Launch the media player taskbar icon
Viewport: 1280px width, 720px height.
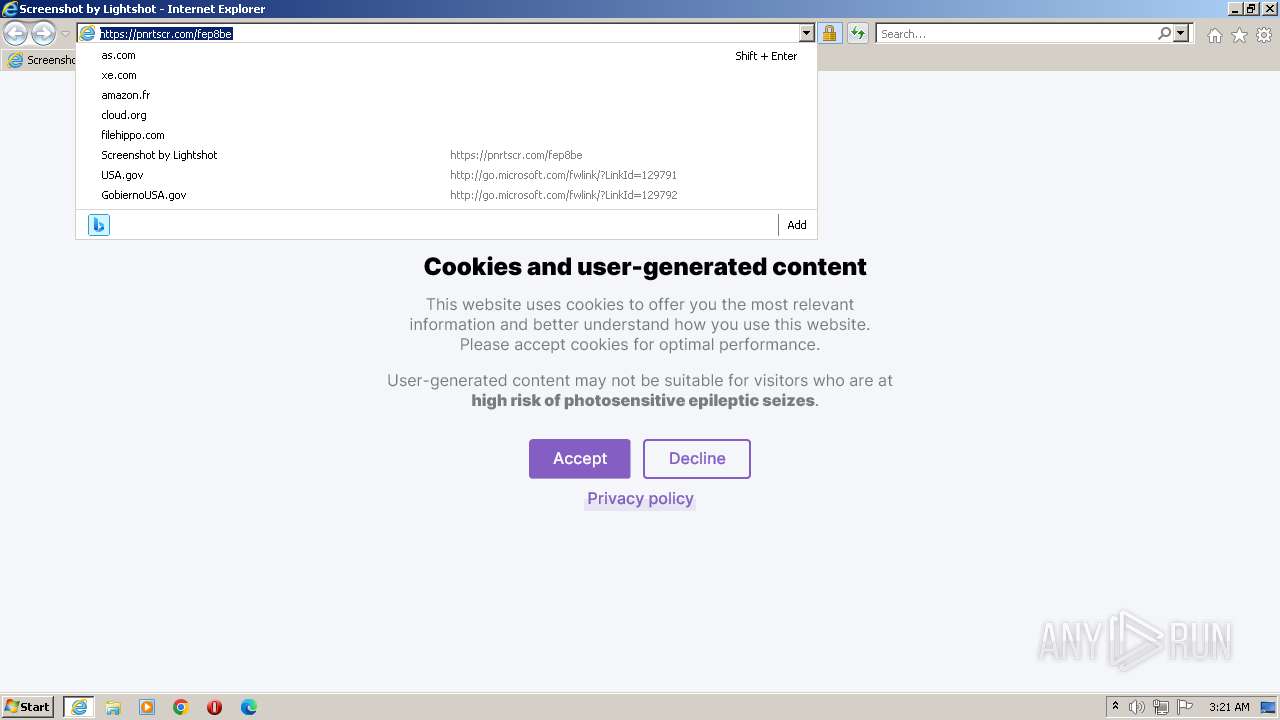(x=147, y=707)
